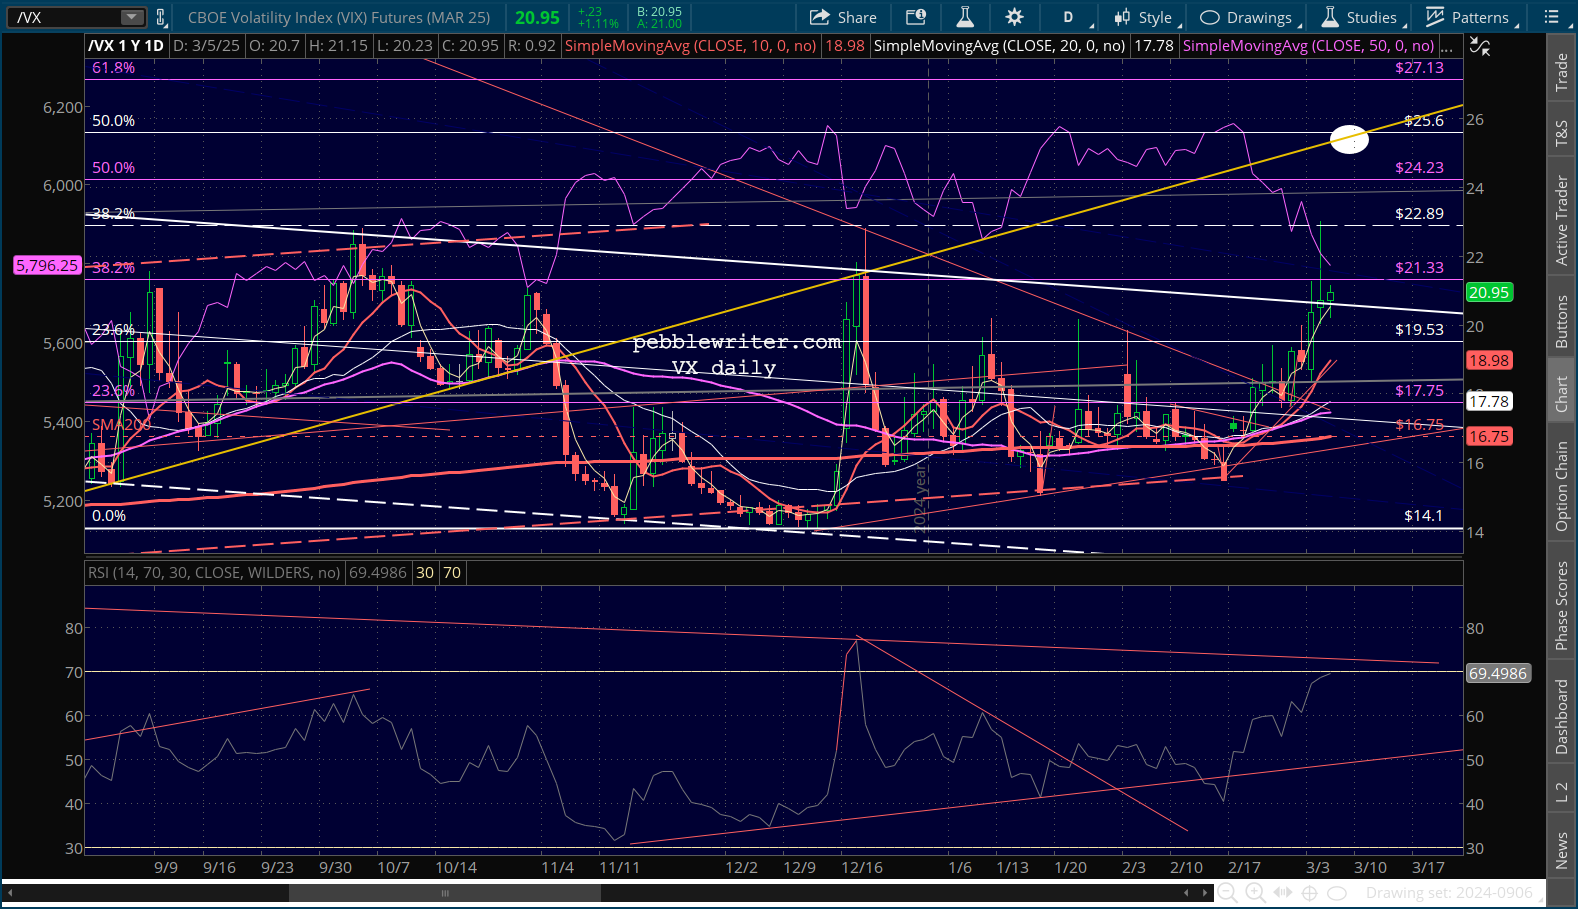The height and width of the screenshot is (909, 1578).
Task: Open chart settings gear icon
Action: point(1014,17)
